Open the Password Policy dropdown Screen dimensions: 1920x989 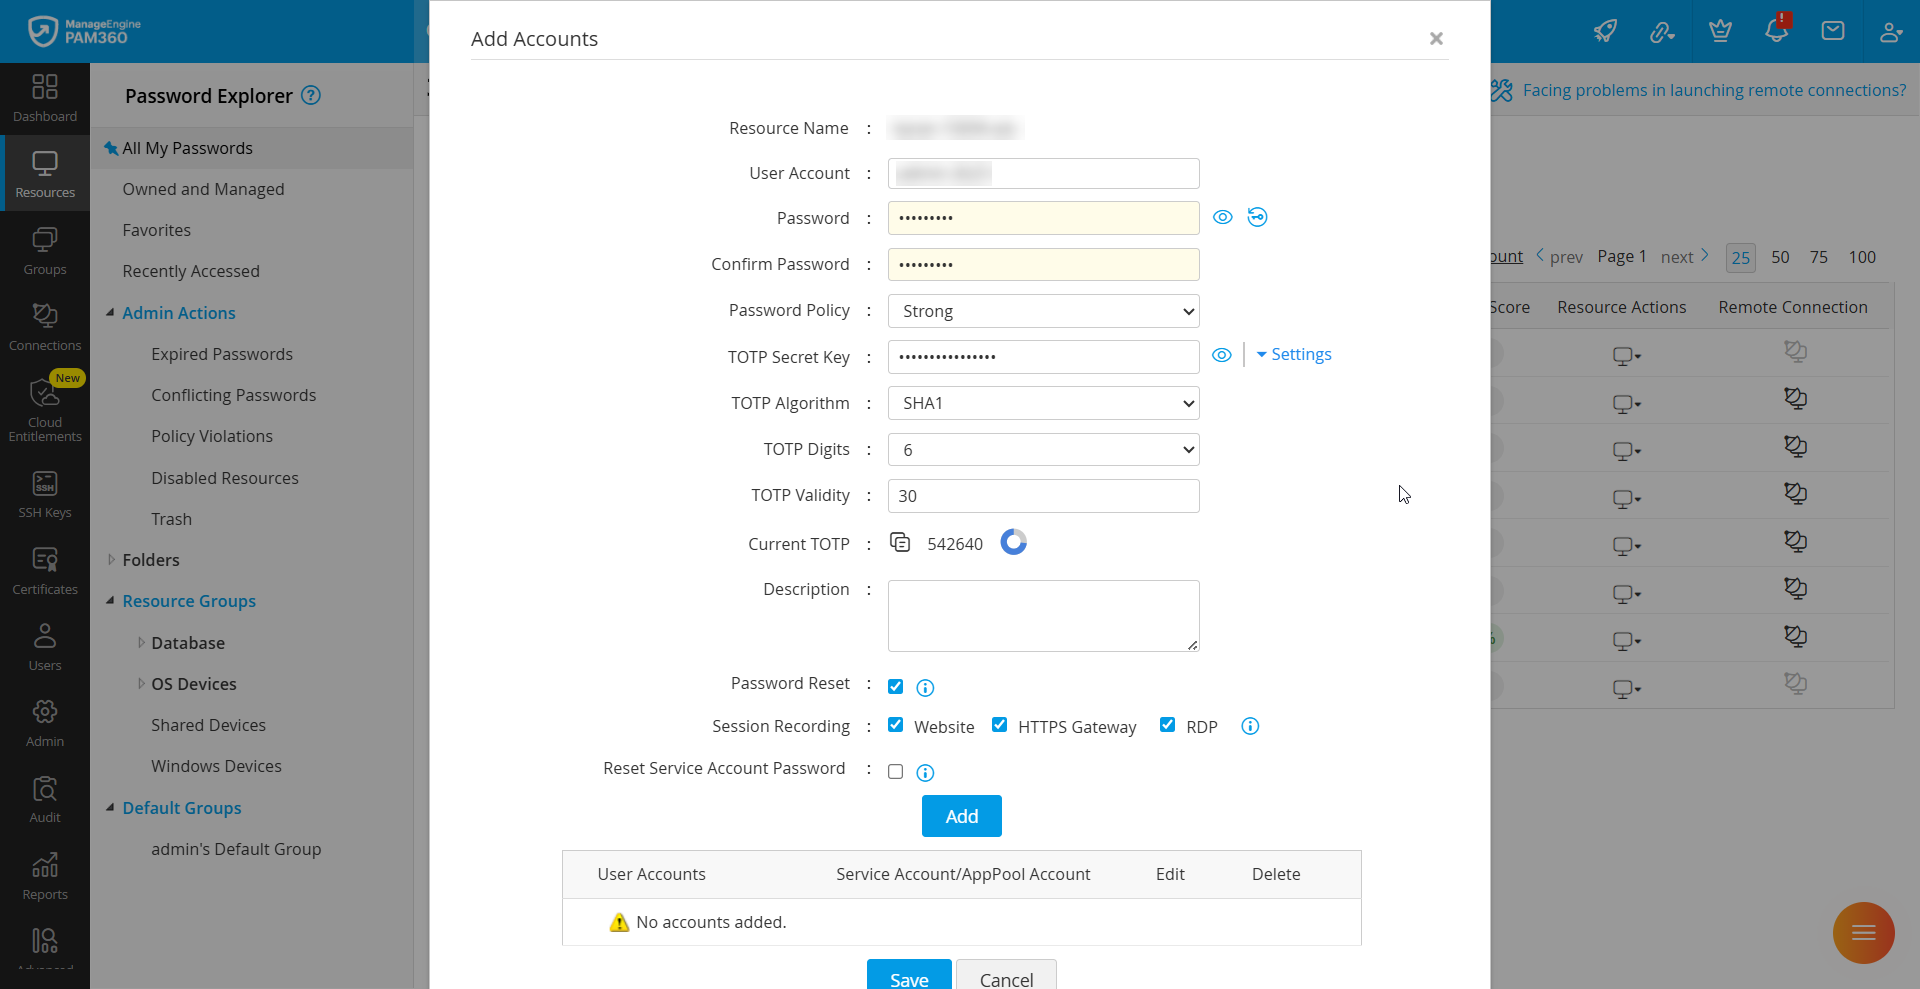(1042, 311)
